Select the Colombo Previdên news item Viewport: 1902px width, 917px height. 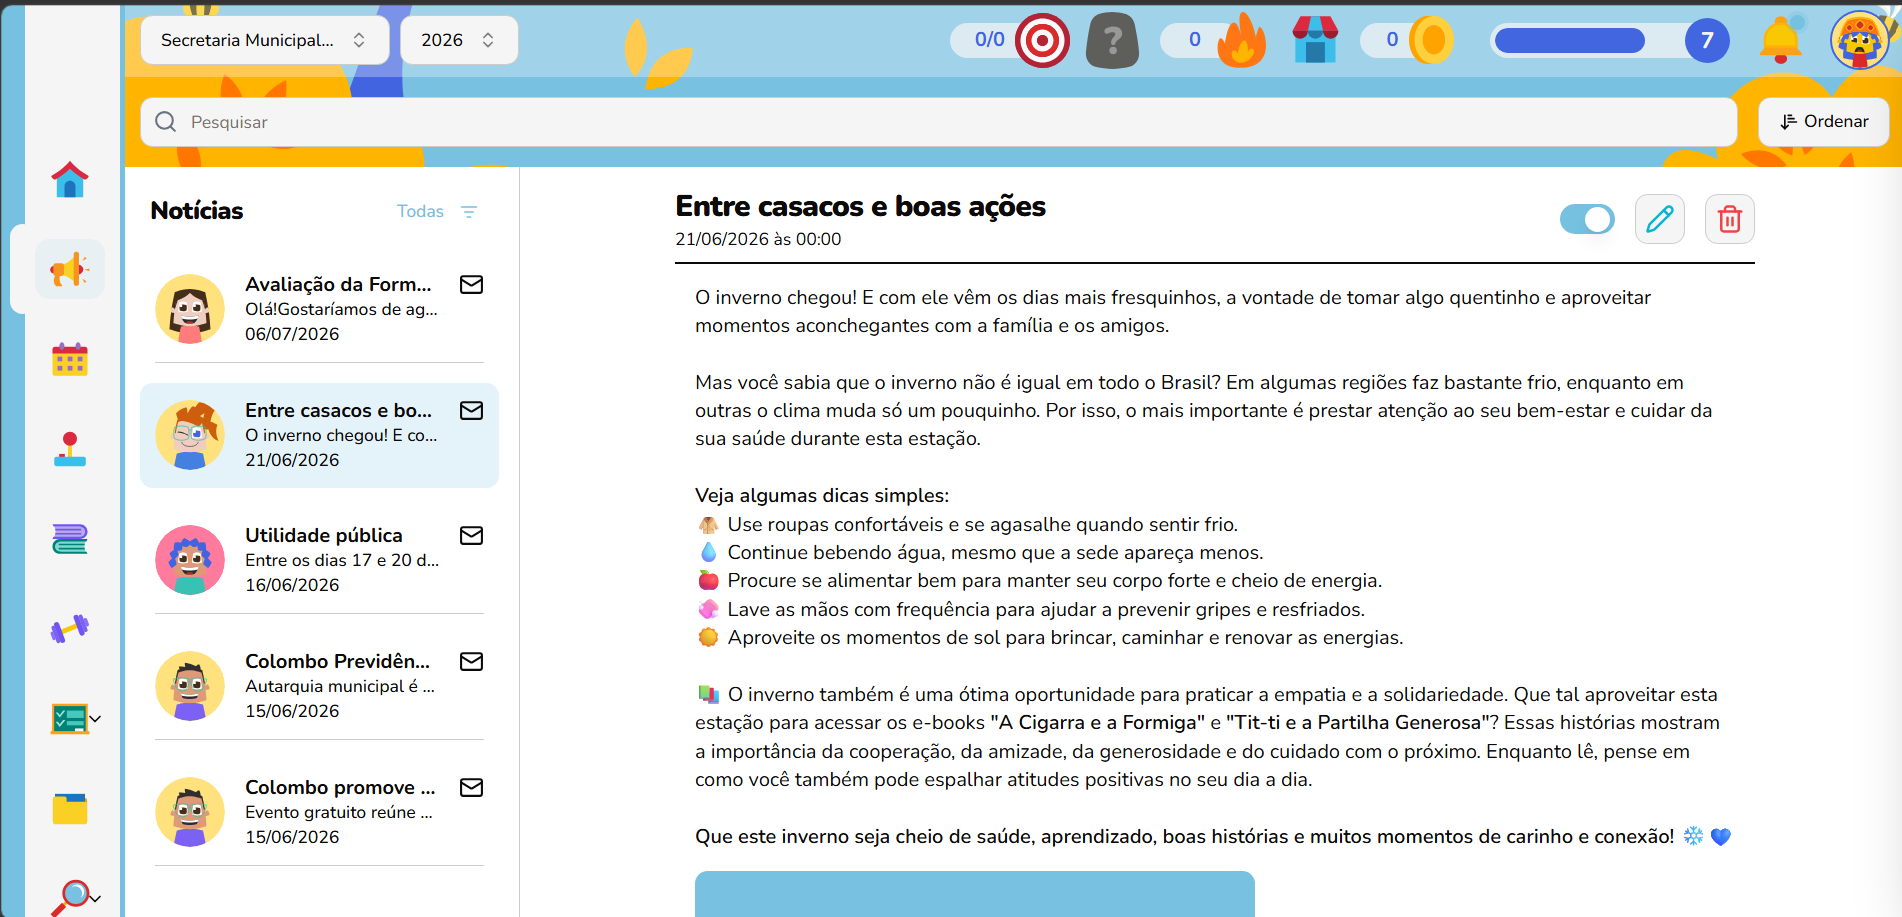tap(319, 686)
